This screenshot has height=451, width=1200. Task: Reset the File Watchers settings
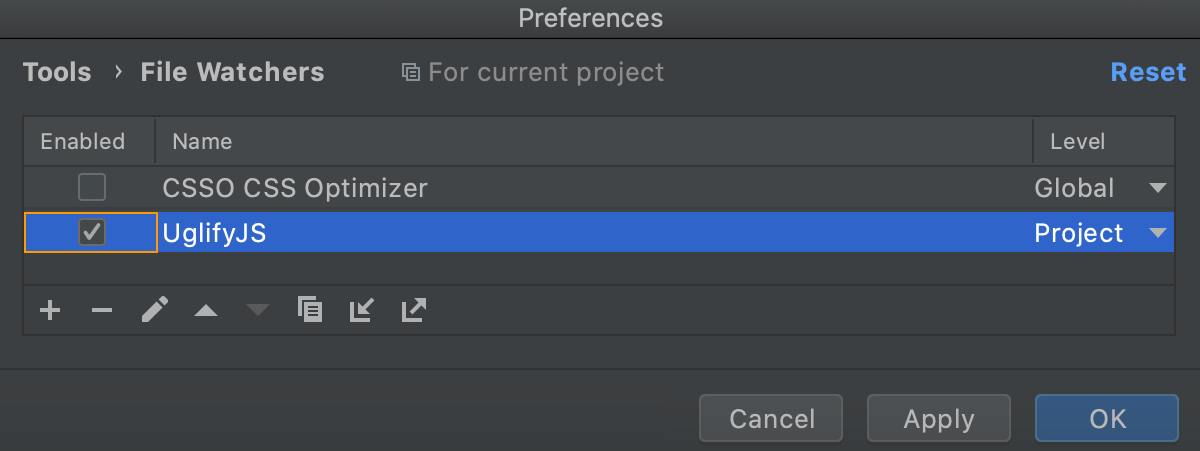click(x=1148, y=73)
